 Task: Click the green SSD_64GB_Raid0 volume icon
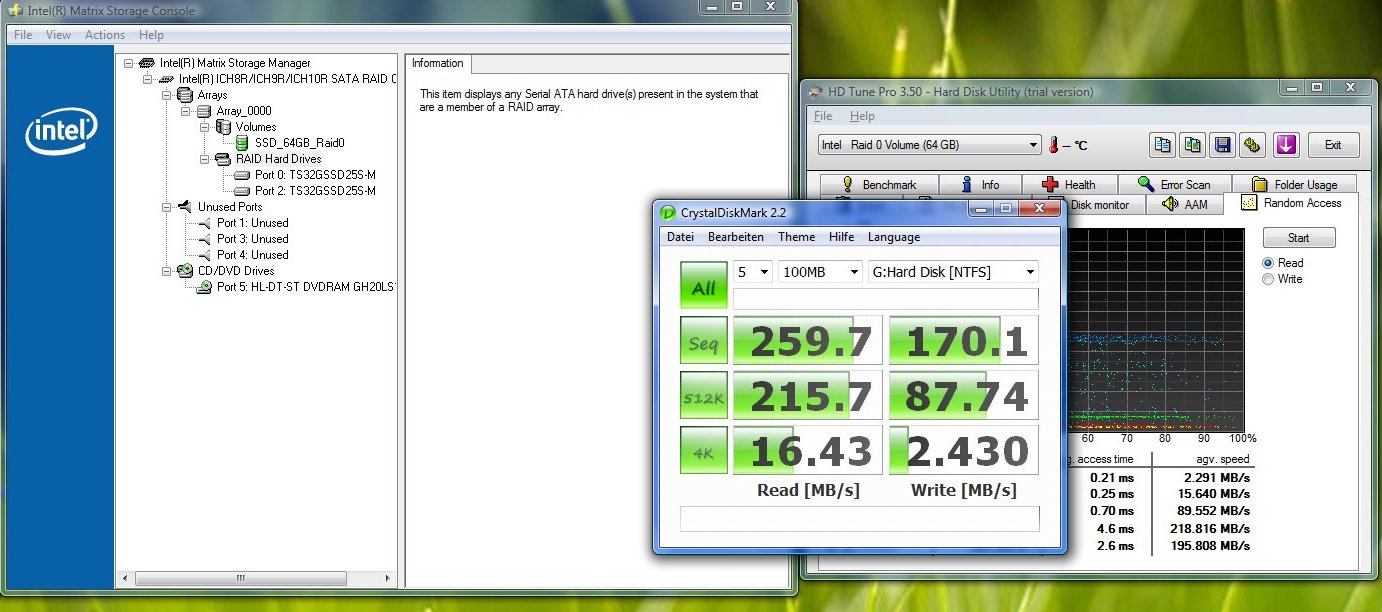click(x=243, y=143)
